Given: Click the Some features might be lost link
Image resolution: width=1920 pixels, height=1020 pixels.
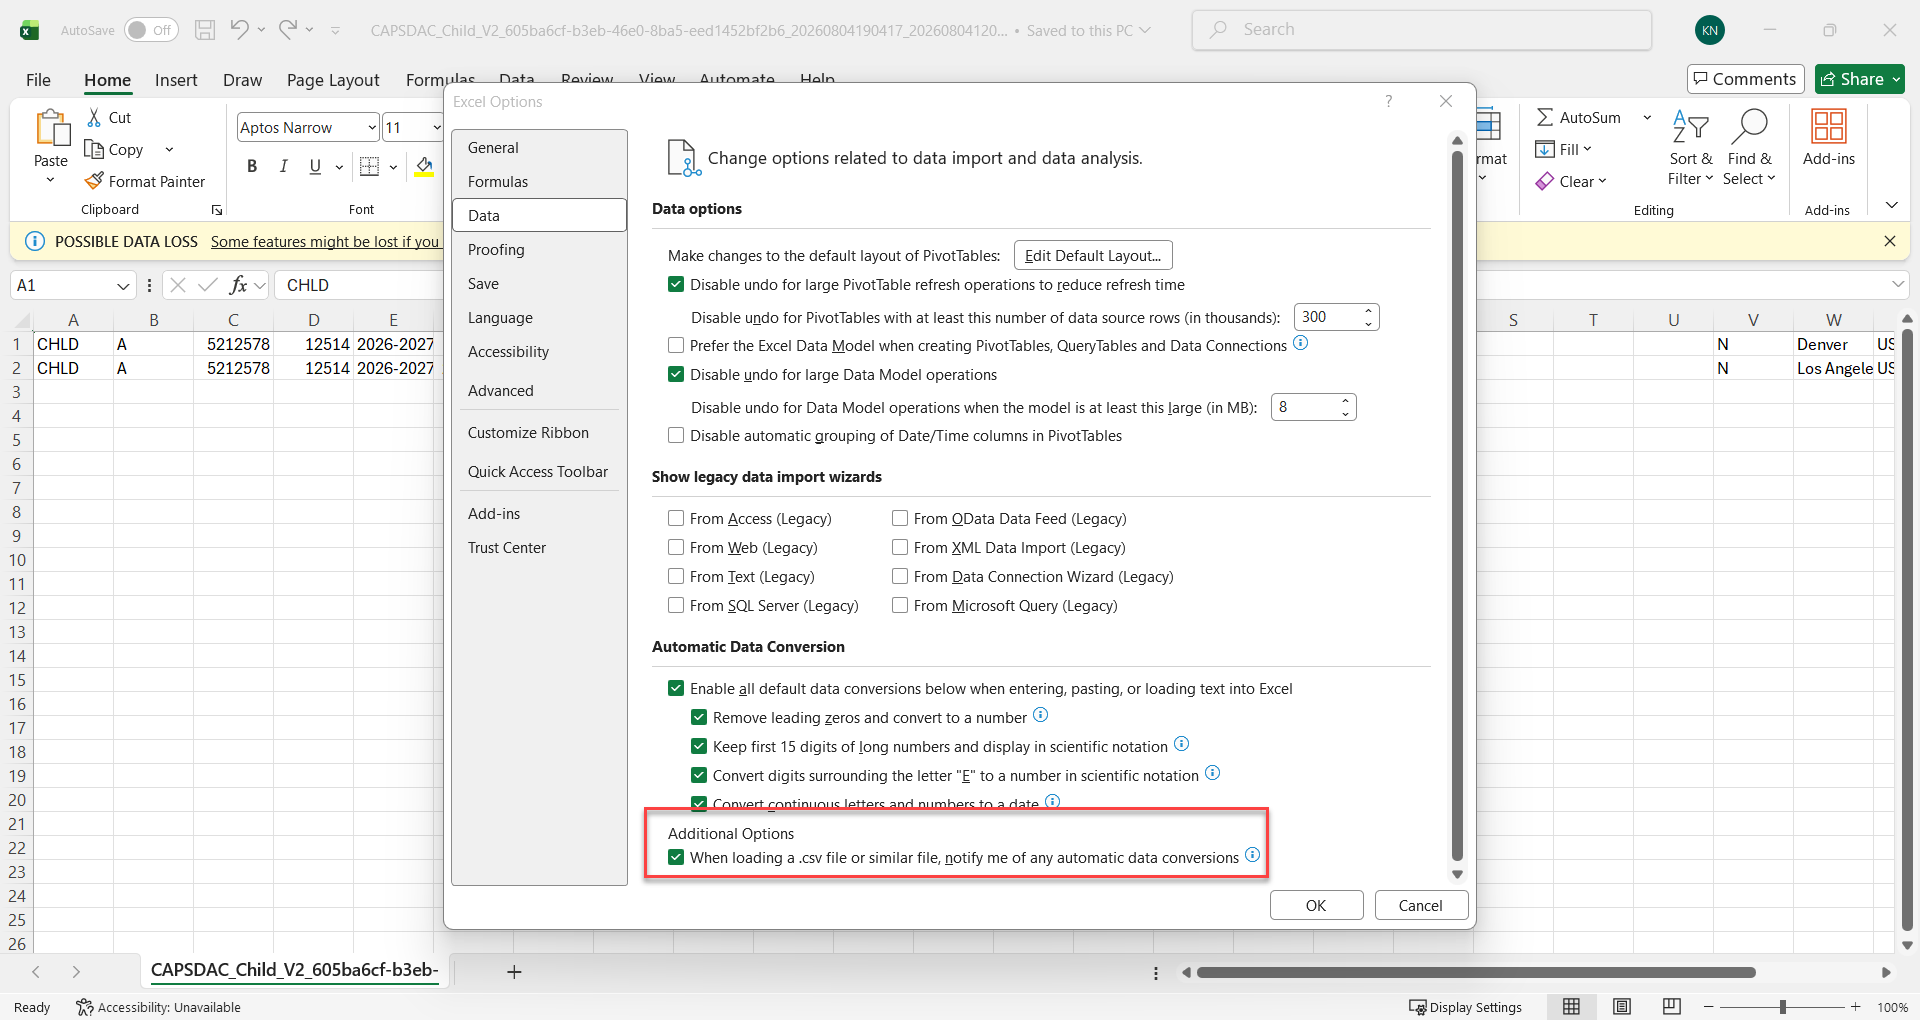Looking at the screenshot, I should click(325, 242).
